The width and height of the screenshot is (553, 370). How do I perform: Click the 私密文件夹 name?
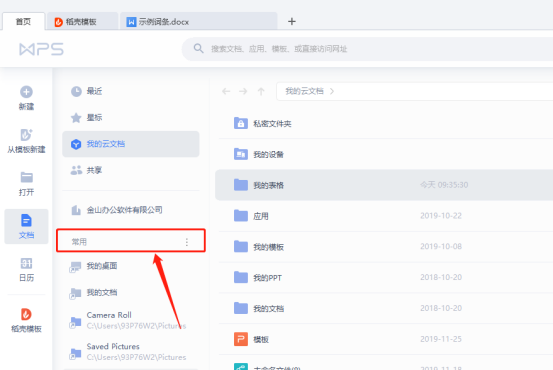coord(272,124)
